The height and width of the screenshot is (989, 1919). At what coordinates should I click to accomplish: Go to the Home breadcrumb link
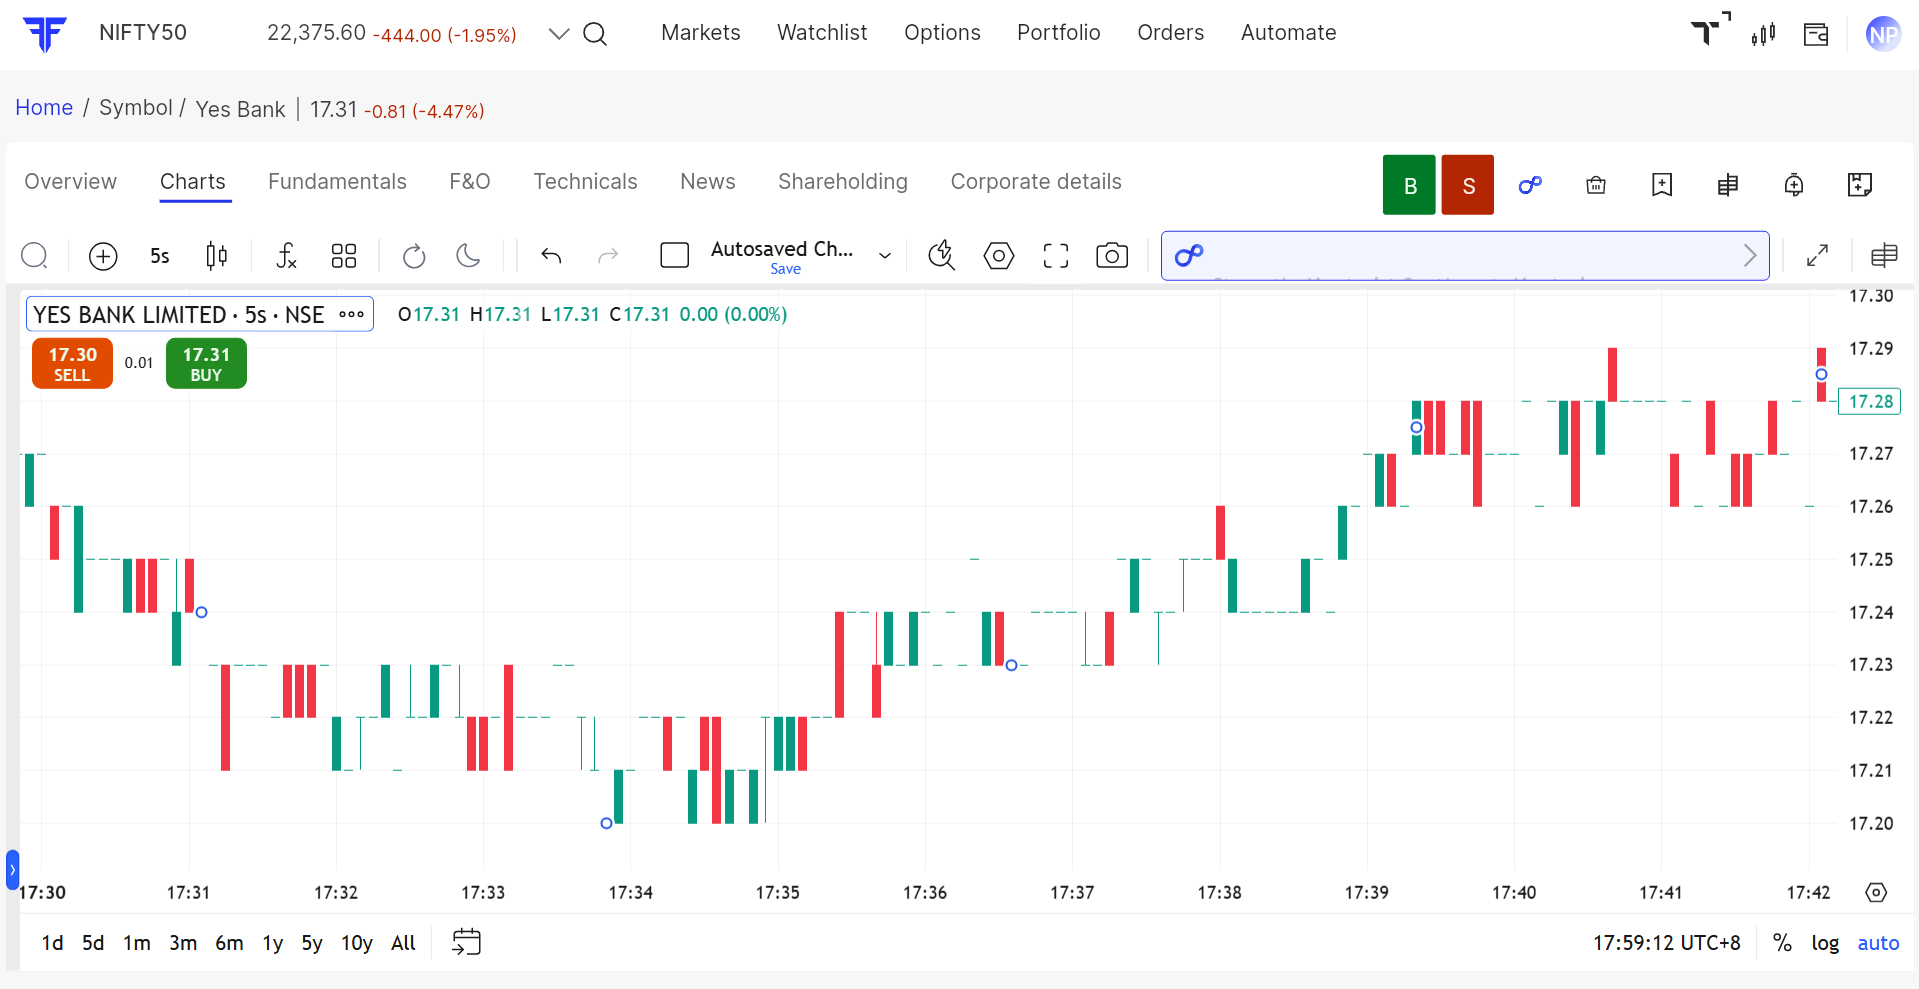click(44, 108)
